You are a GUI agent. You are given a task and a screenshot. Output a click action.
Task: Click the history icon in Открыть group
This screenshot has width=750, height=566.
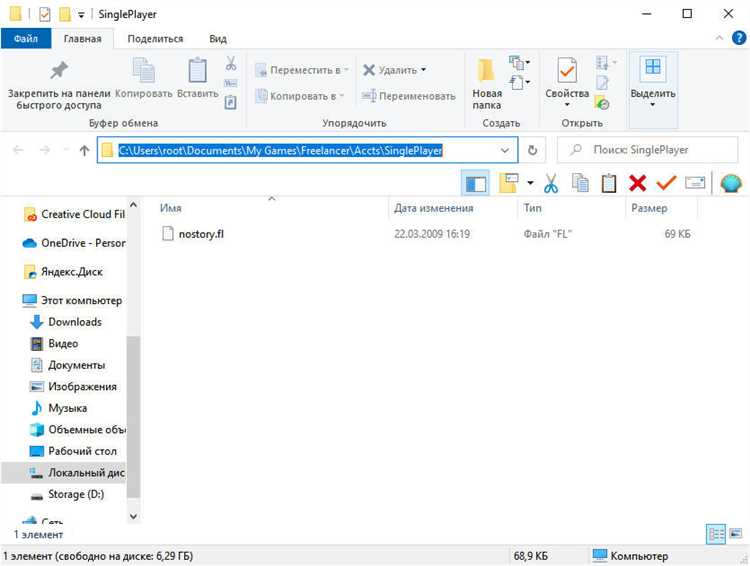pos(602,102)
